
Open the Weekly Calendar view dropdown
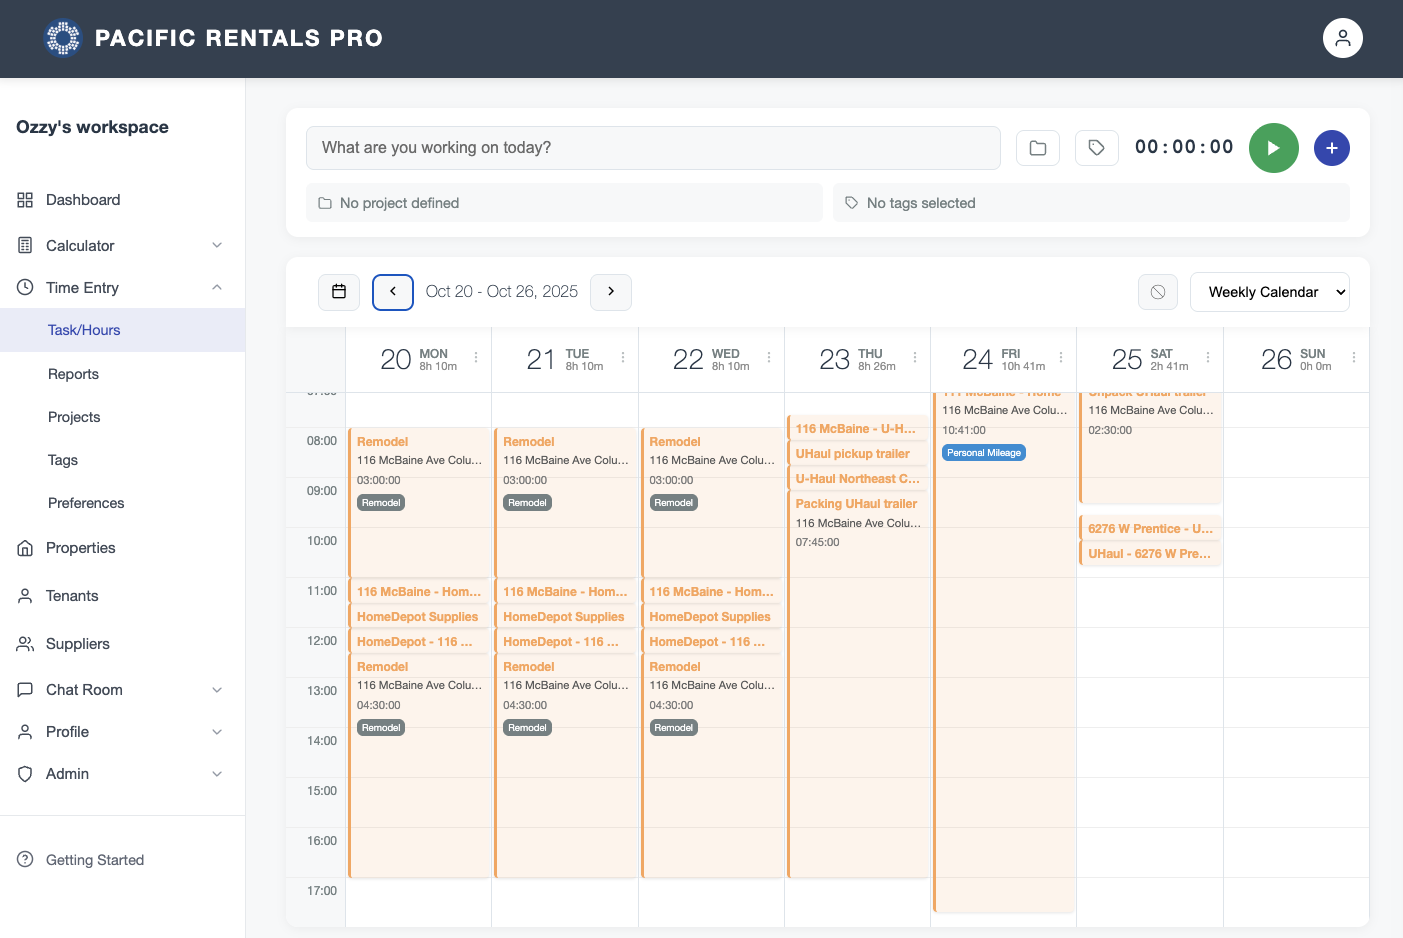(x=1270, y=292)
